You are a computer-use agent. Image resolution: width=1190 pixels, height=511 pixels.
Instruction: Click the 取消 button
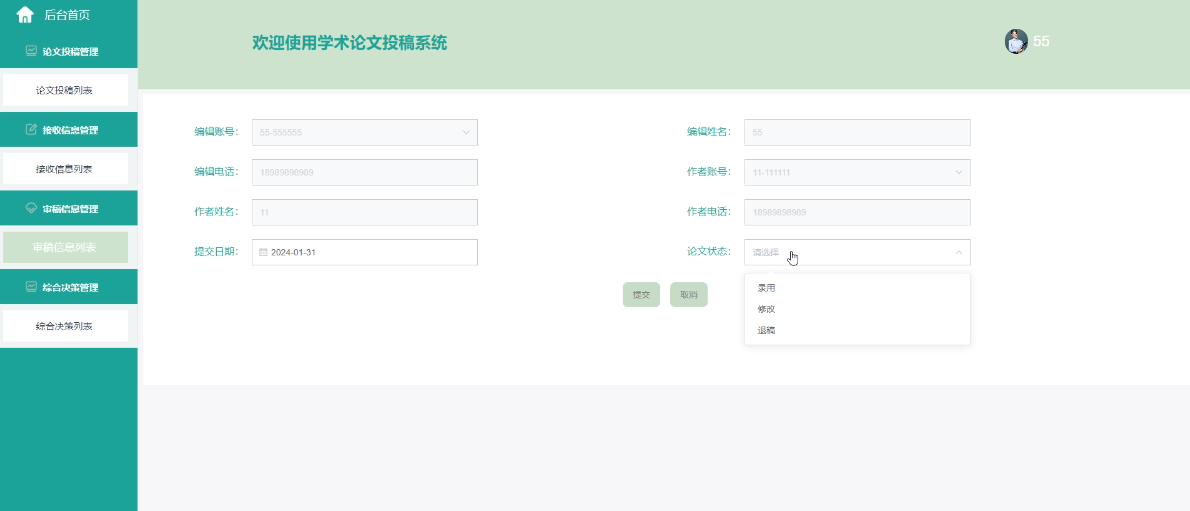pos(688,295)
